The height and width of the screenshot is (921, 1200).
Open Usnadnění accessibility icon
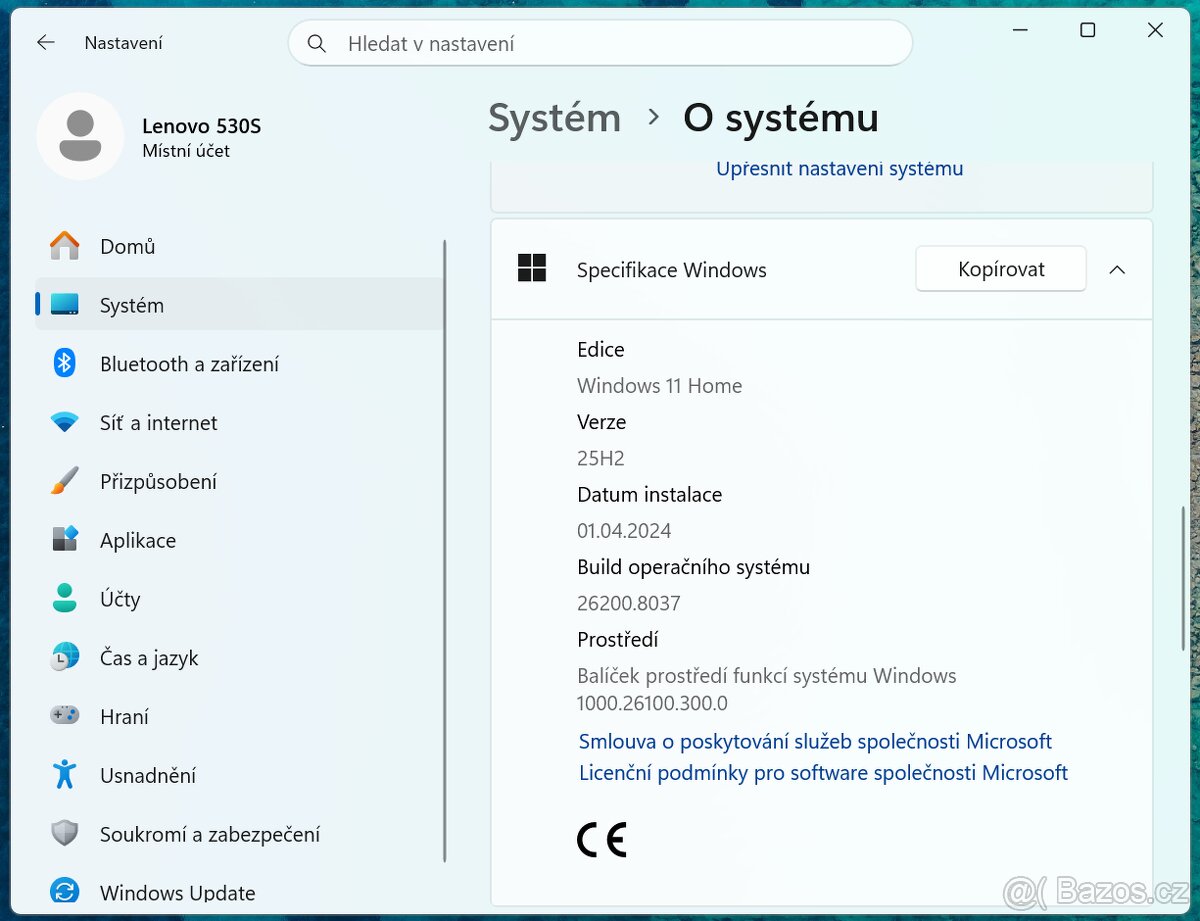64,775
